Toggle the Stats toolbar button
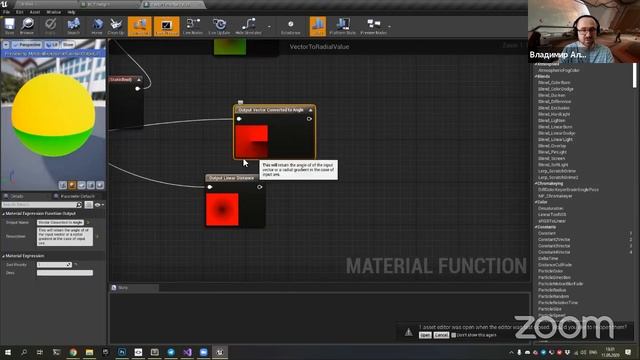The height and width of the screenshot is (360, 640). 318,26
